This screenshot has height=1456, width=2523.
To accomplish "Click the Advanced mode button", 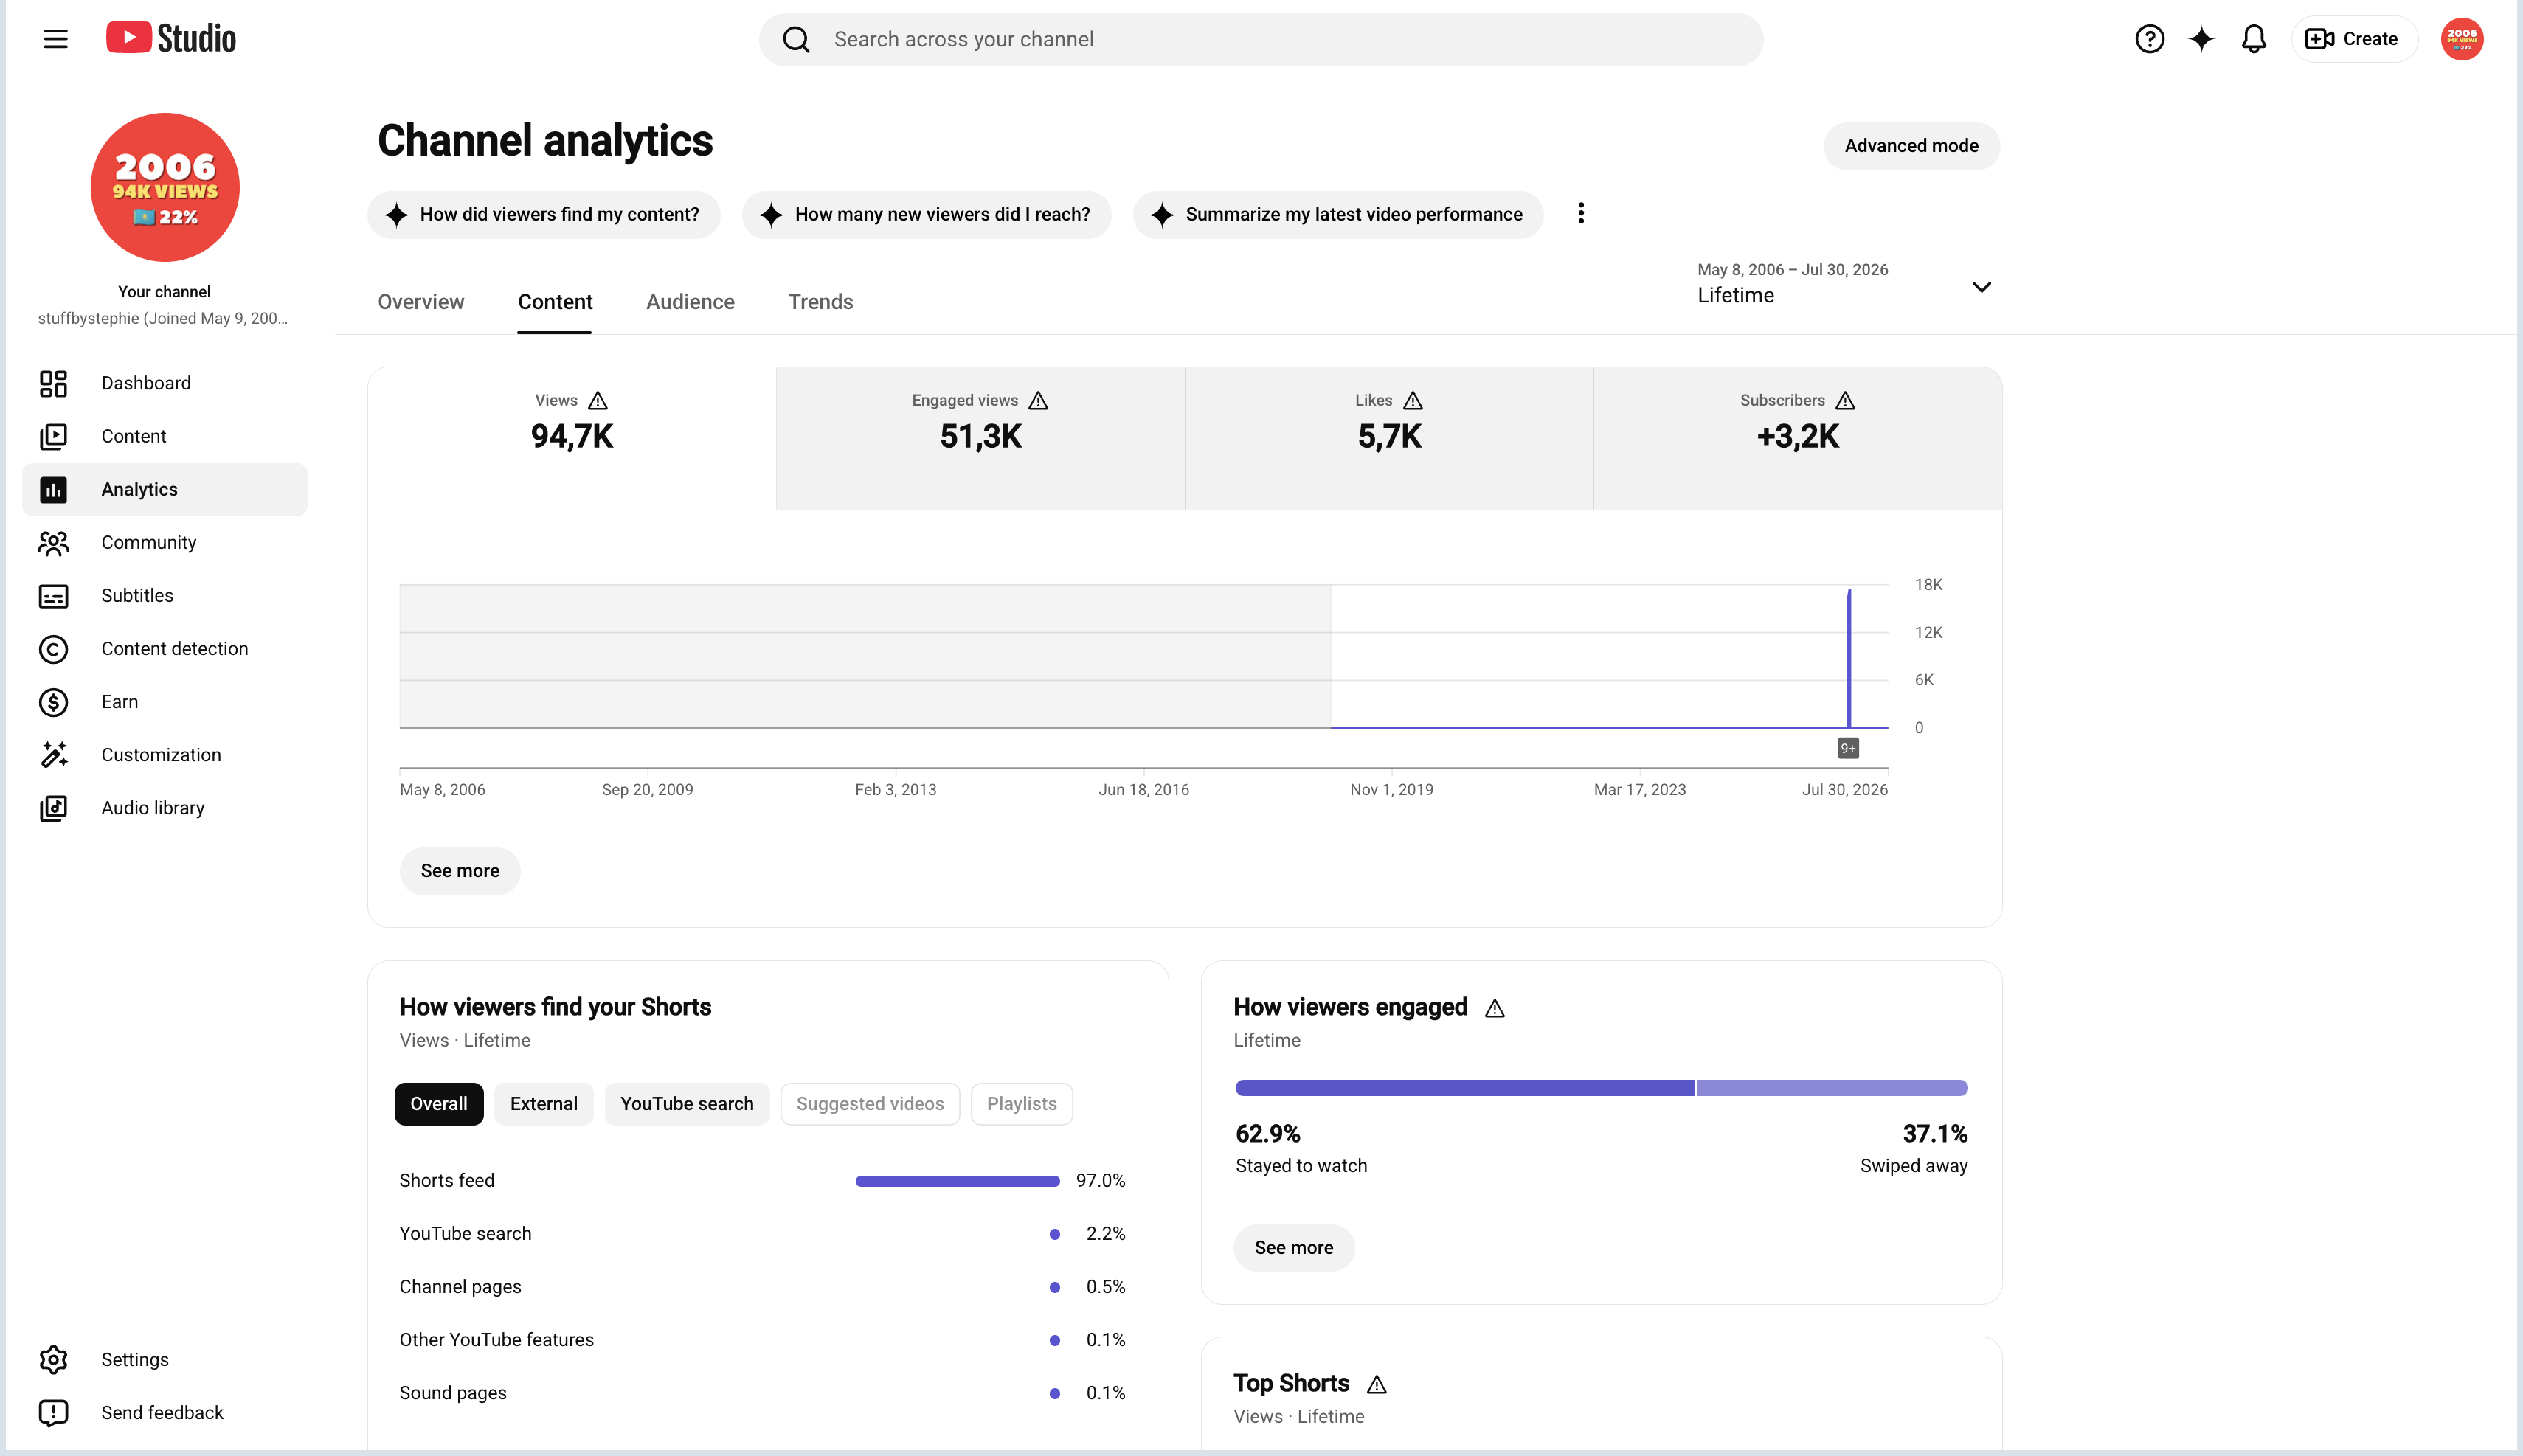I will pyautogui.click(x=1911, y=146).
